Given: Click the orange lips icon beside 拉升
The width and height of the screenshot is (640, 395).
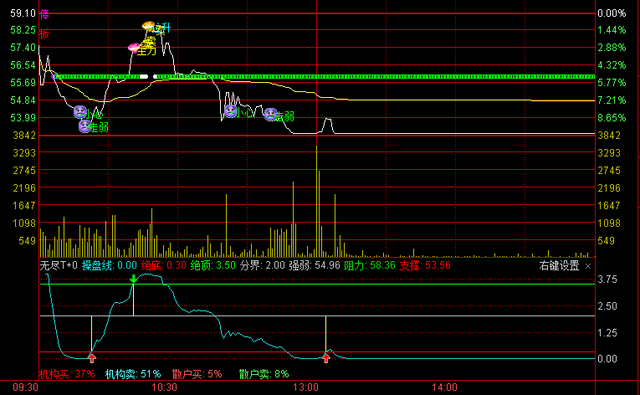Looking at the screenshot, I should pyautogui.click(x=148, y=26).
